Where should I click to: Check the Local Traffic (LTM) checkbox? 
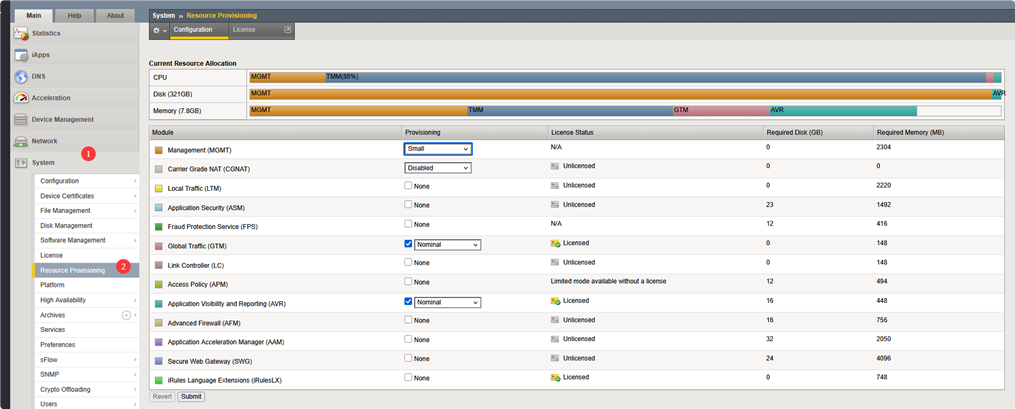click(x=408, y=186)
